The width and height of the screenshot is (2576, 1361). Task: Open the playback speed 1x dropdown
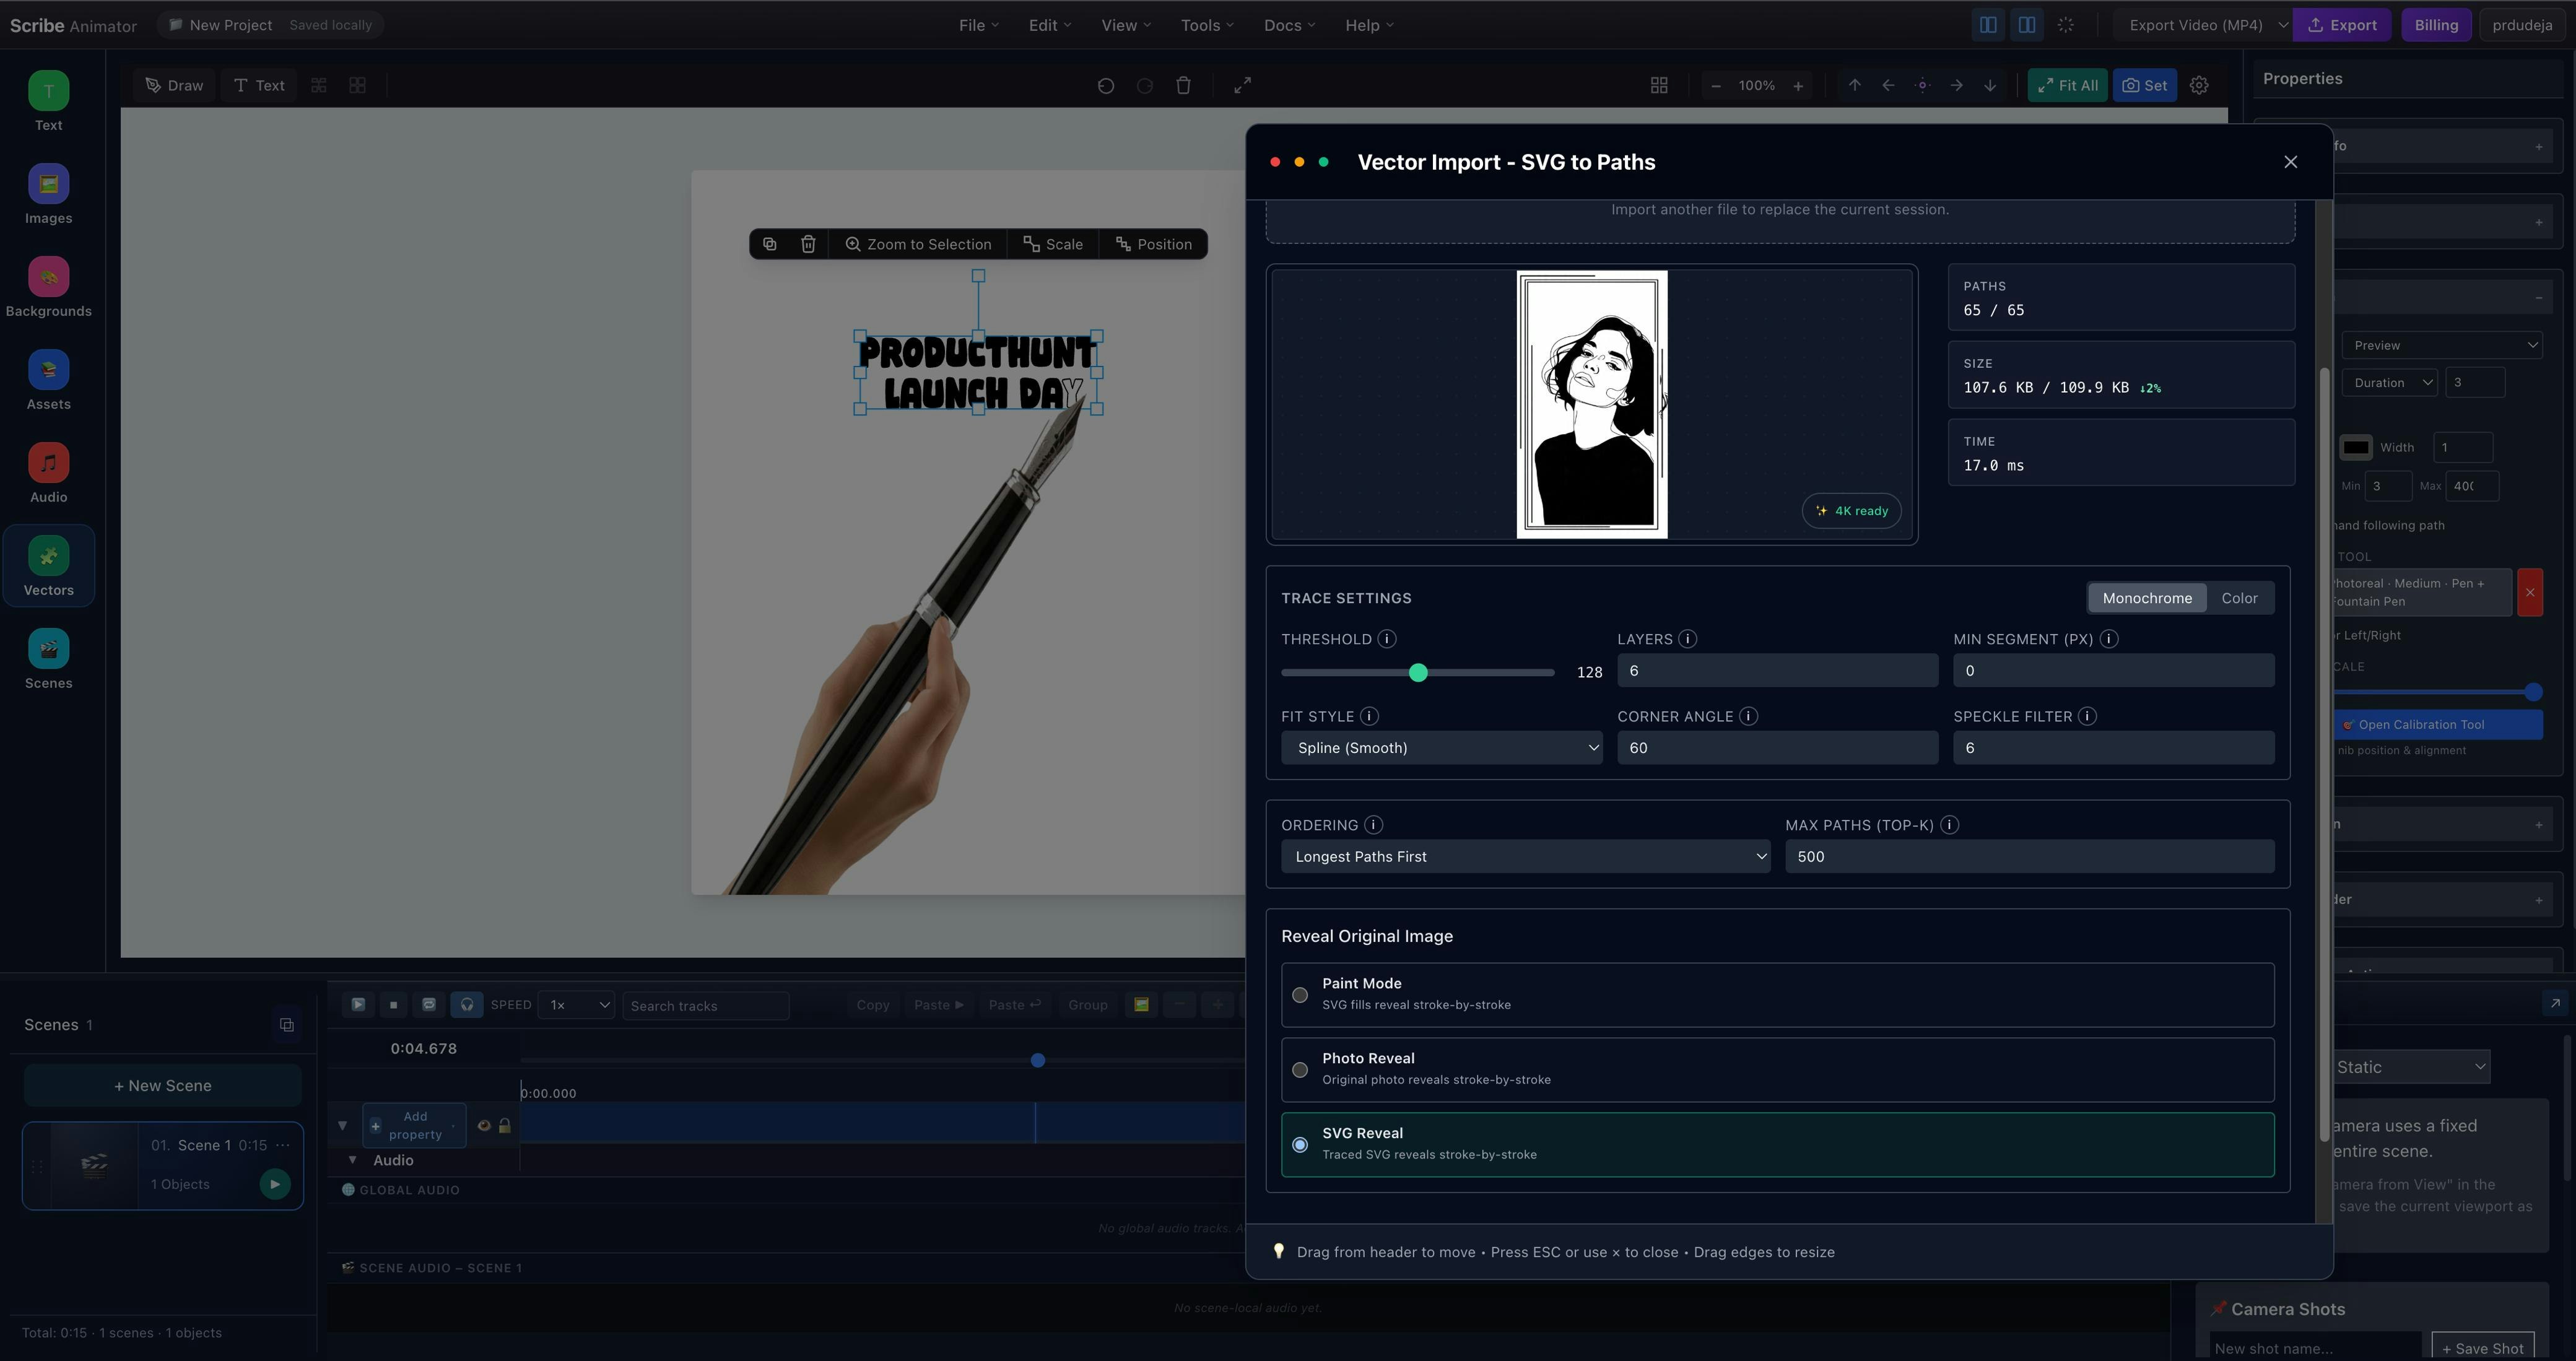tap(577, 1005)
